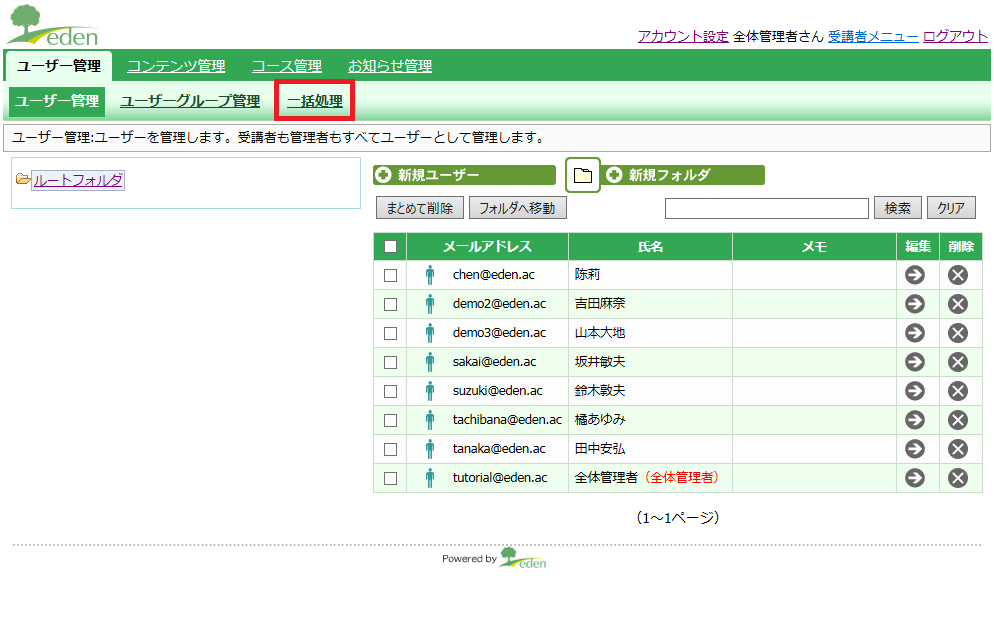The width and height of the screenshot is (994, 628).
Task: Click the name 橘あゆみ
Action: (600, 420)
